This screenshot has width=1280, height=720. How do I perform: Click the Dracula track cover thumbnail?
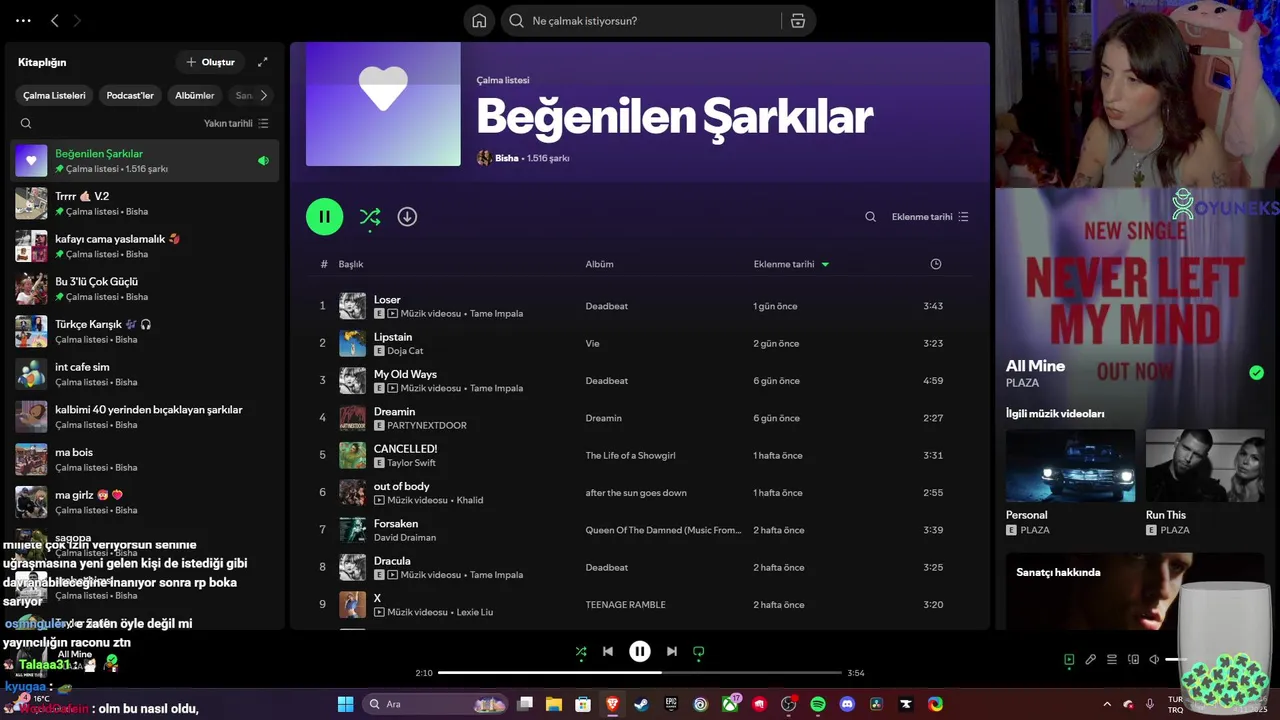[352, 567]
